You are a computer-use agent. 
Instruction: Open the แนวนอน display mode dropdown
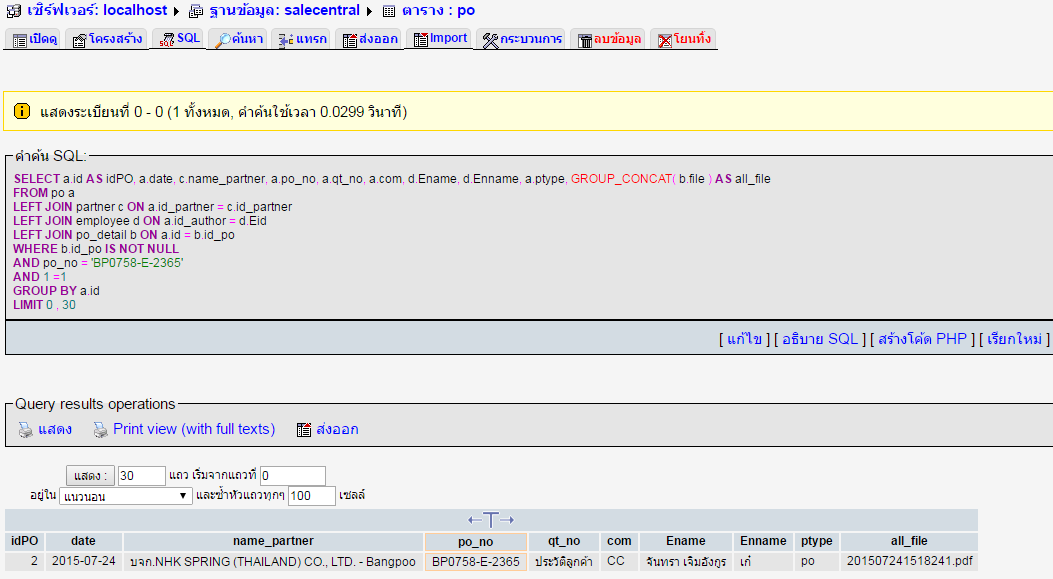126,496
